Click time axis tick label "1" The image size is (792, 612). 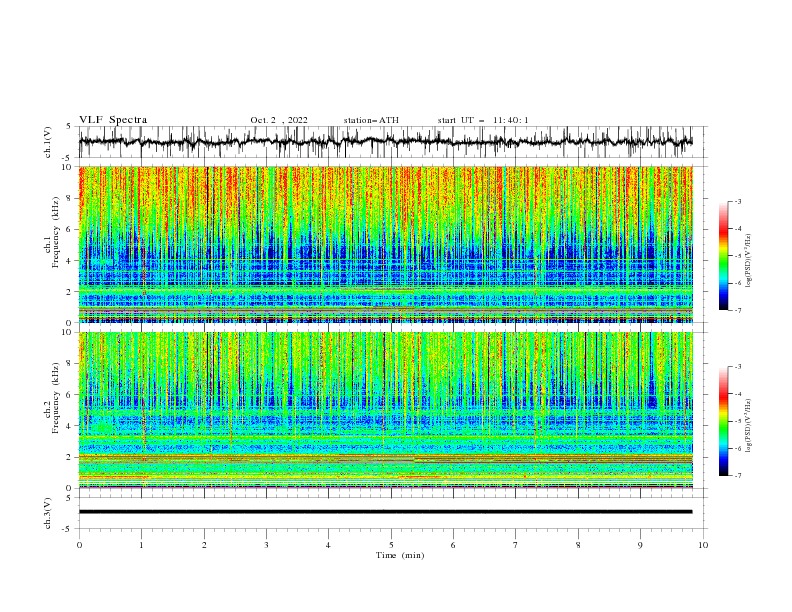[x=141, y=545]
